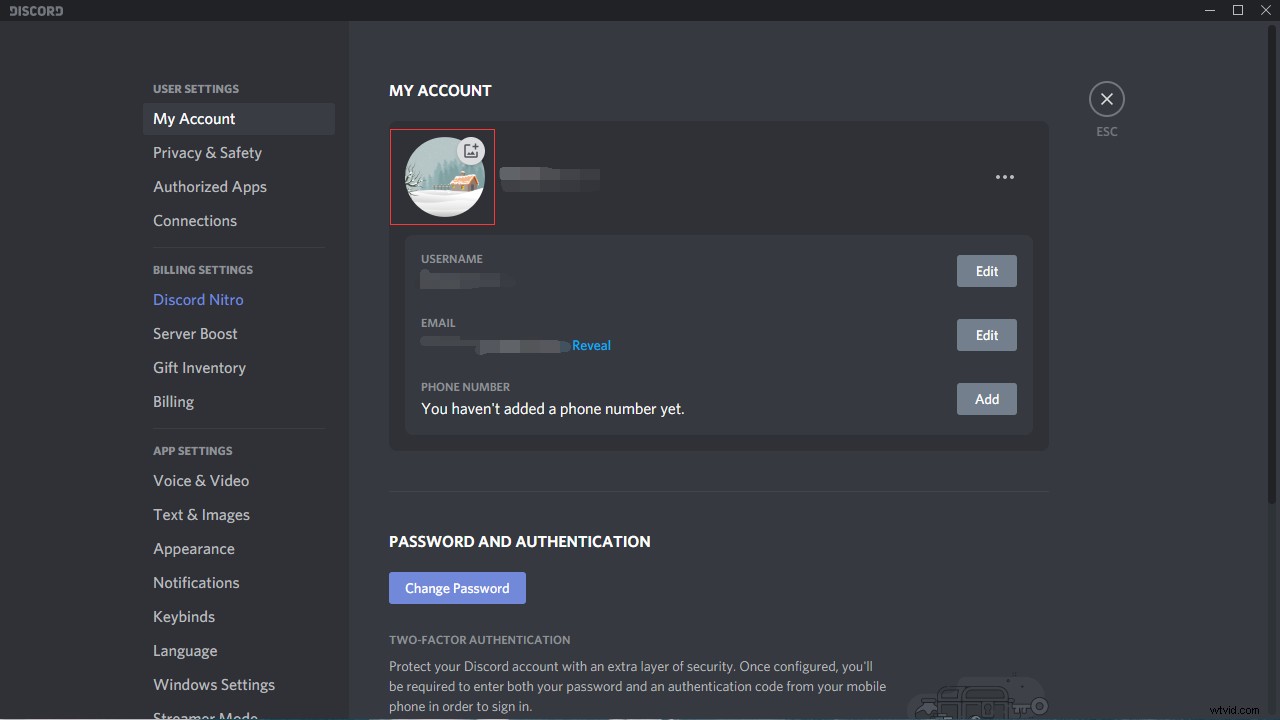Select Privacy & Safety from sidebar
The width and height of the screenshot is (1280, 720).
[207, 152]
